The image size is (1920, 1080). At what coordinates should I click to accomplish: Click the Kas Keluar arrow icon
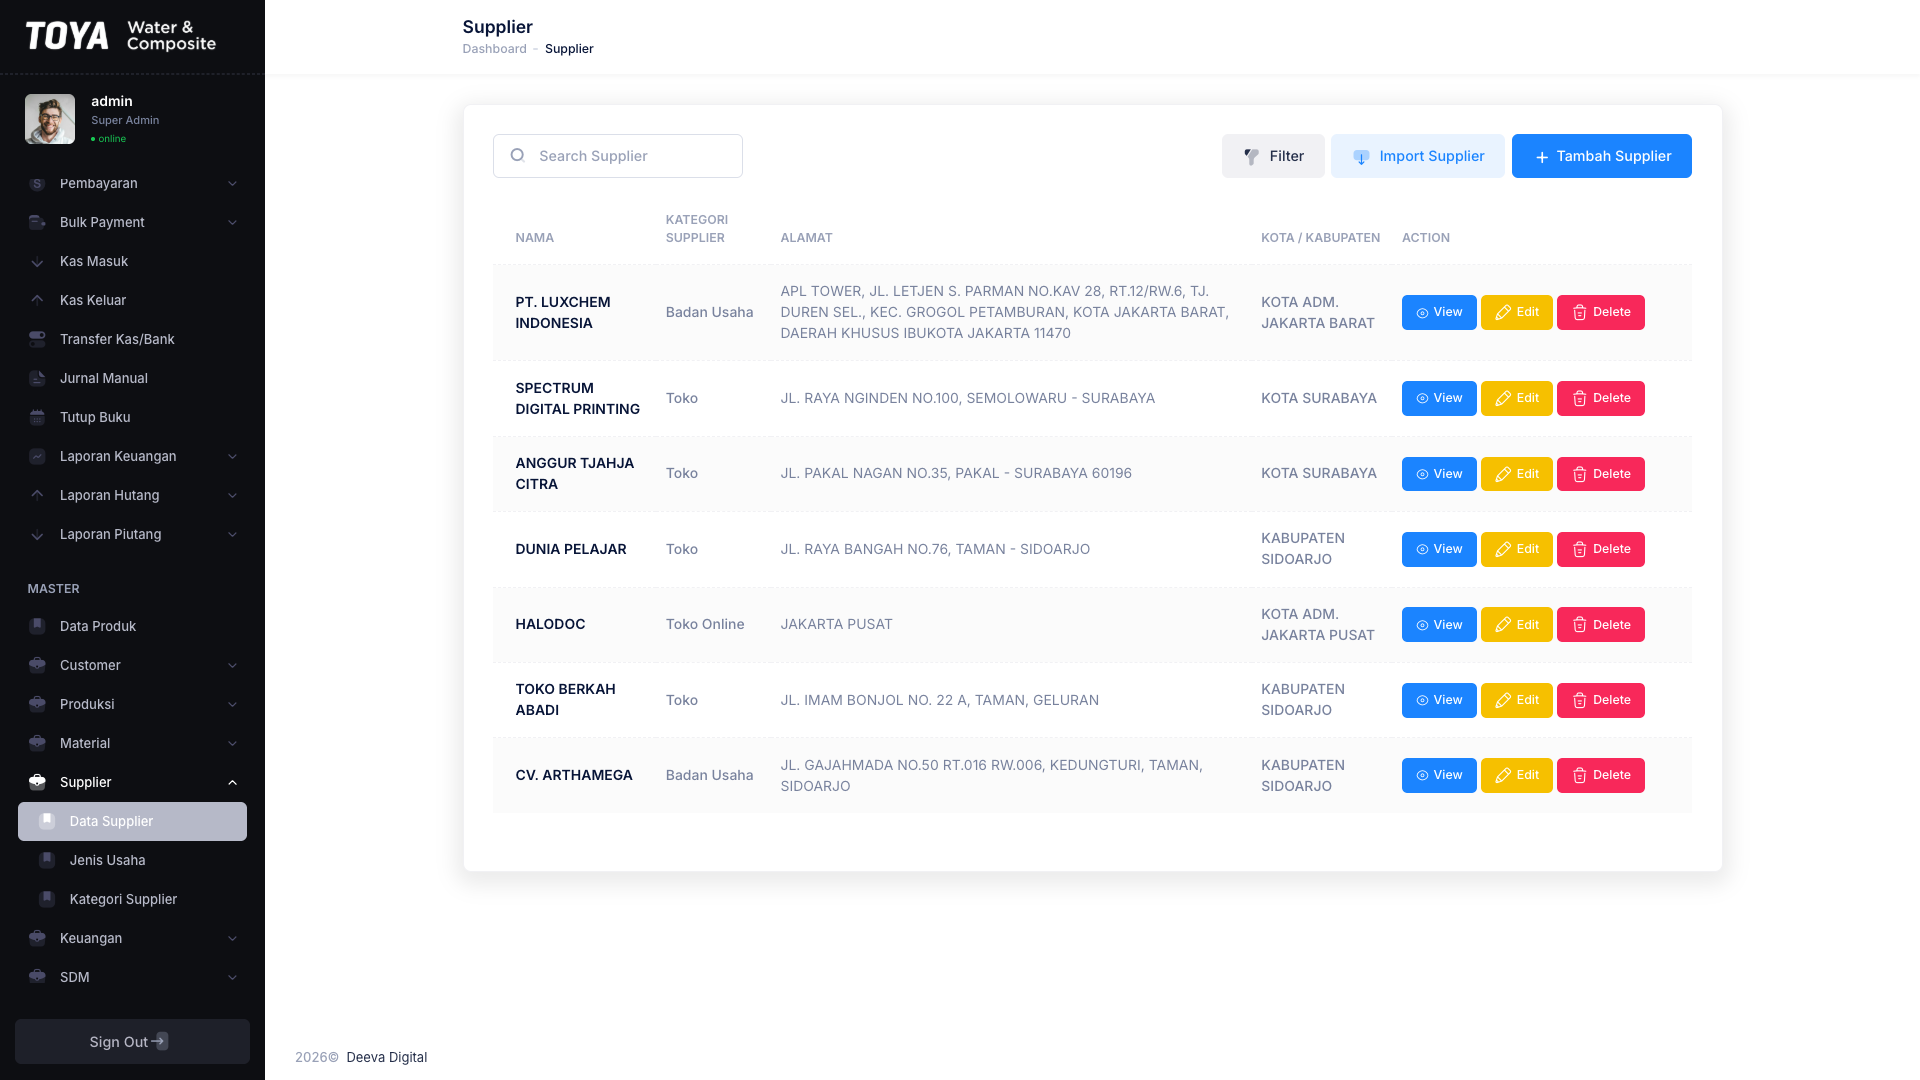[x=37, y=300]
